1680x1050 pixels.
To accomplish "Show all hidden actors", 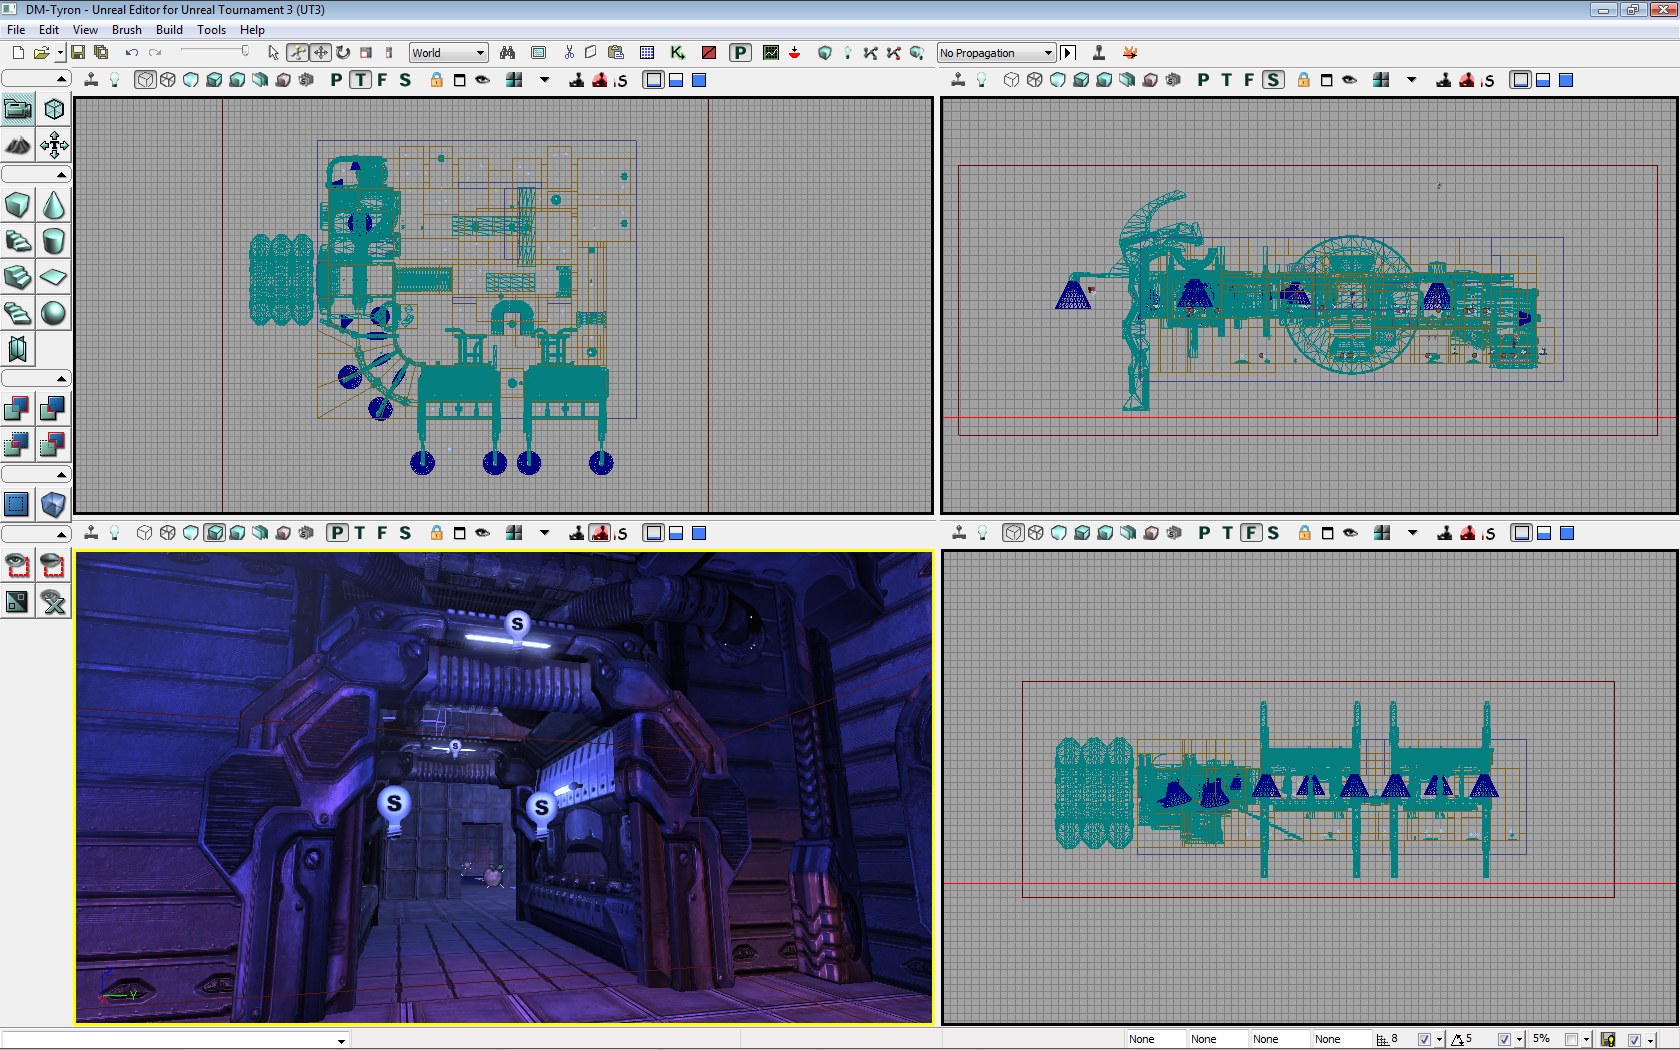I will point(54,601).
